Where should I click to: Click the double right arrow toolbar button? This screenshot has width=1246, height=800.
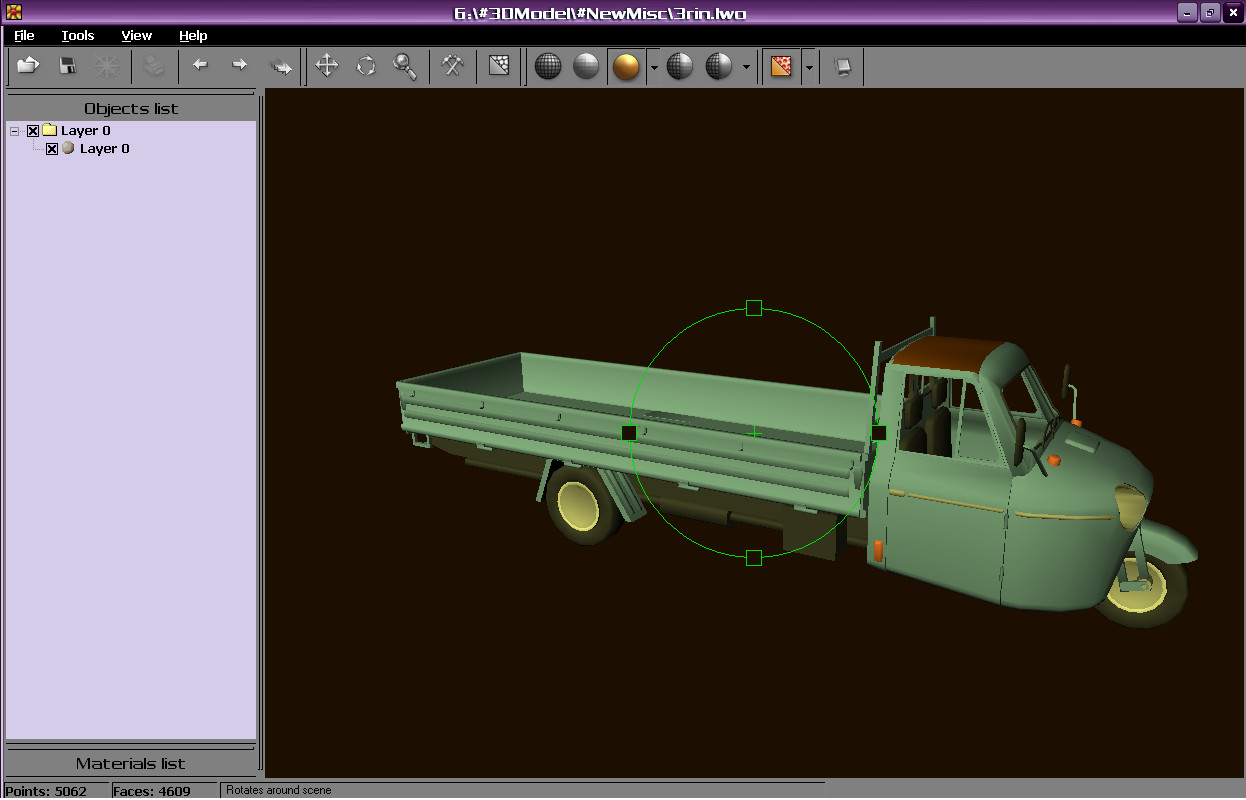(x=281, y=67)
